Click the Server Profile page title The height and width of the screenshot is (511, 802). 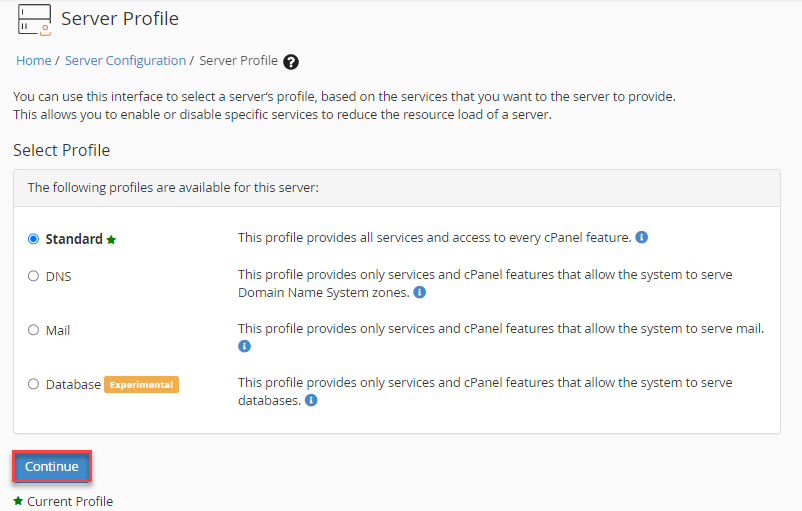(120, 19)
